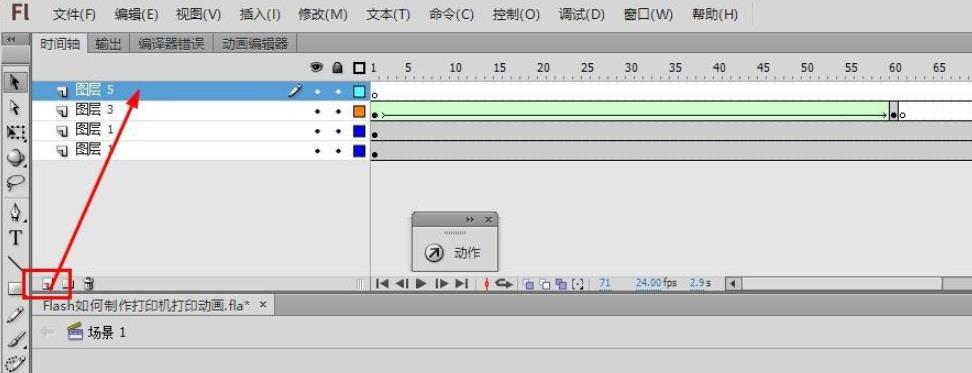This screenshot has height=373, width=972.
Task: Step forward one frame
Action: point(441,284)
